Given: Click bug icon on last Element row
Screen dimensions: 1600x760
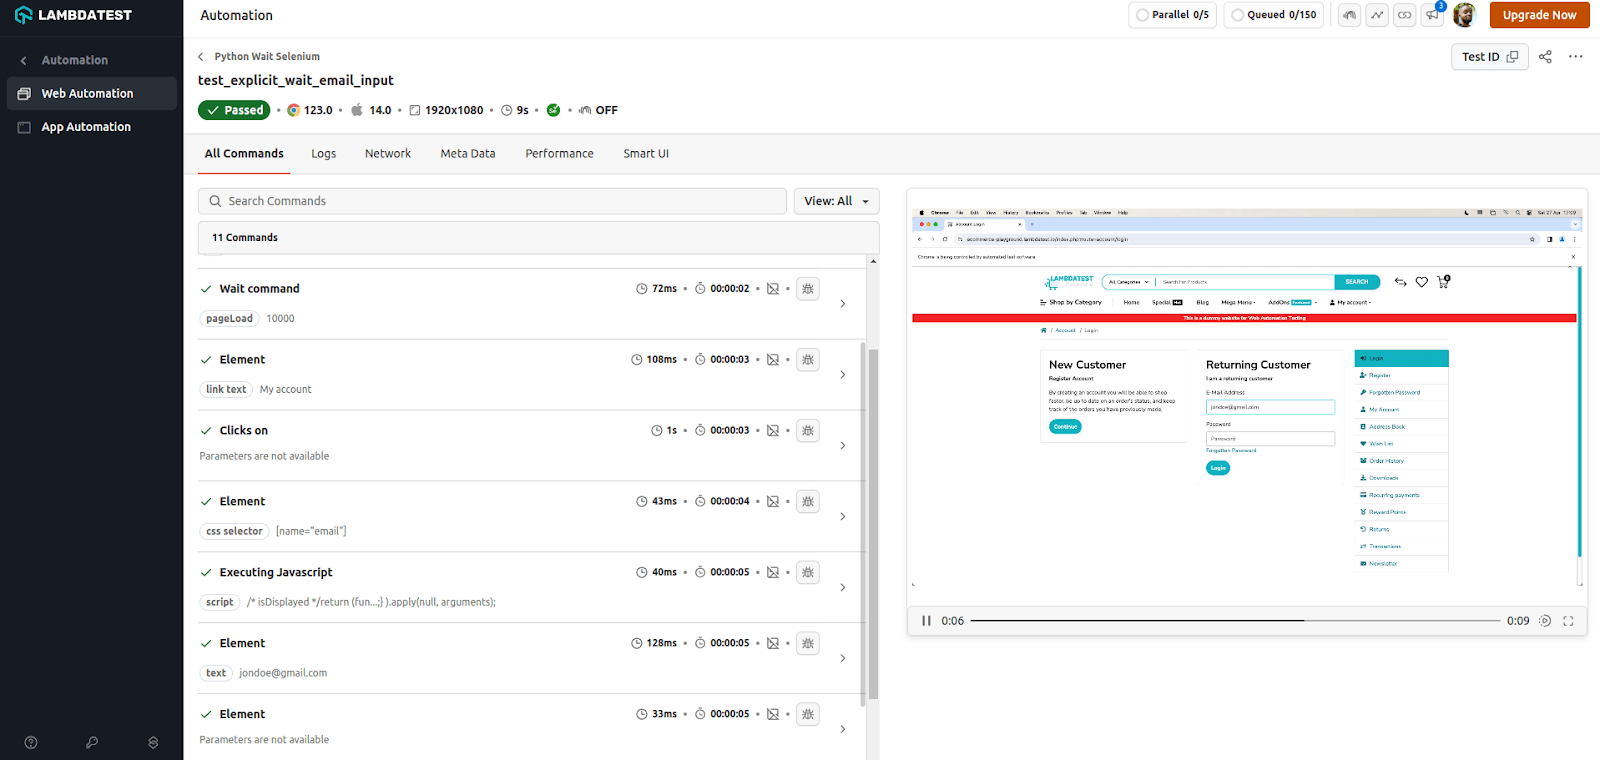Looking at the screenshot, I should 808,715.
